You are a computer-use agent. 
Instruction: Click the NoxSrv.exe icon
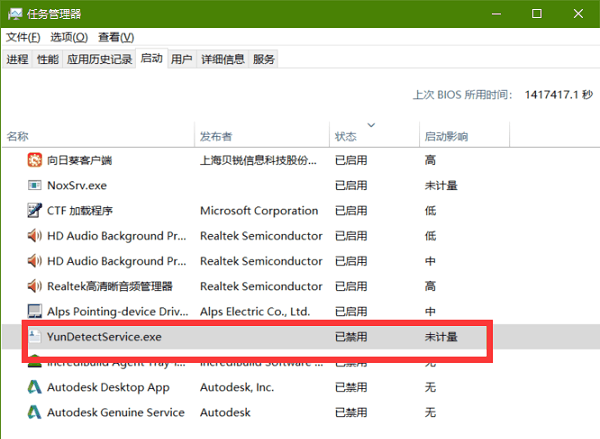point(34,185)
